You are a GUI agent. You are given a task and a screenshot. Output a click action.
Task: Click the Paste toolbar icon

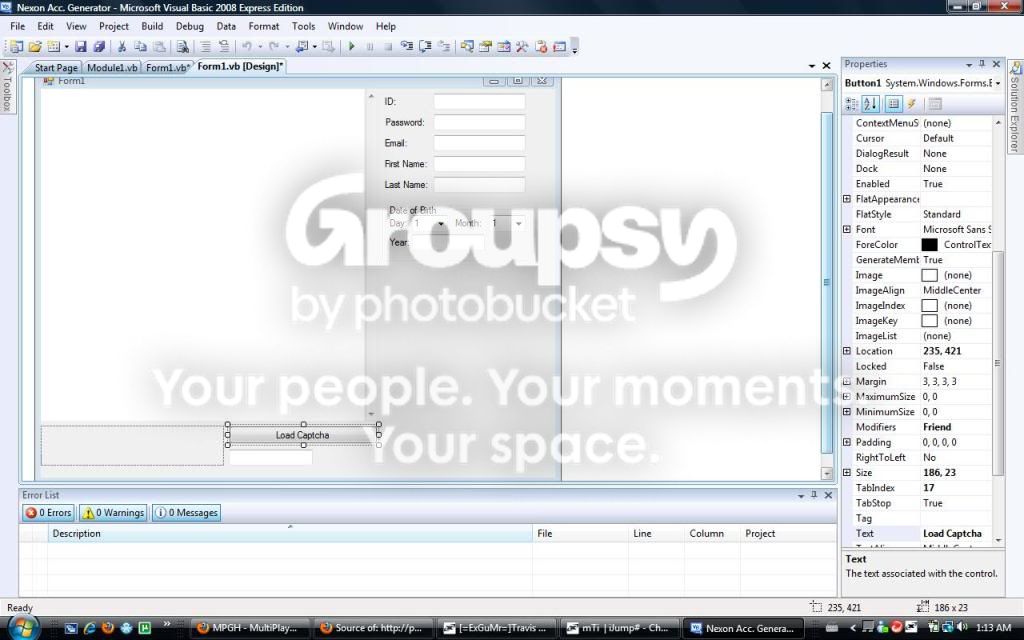[159, 46]
